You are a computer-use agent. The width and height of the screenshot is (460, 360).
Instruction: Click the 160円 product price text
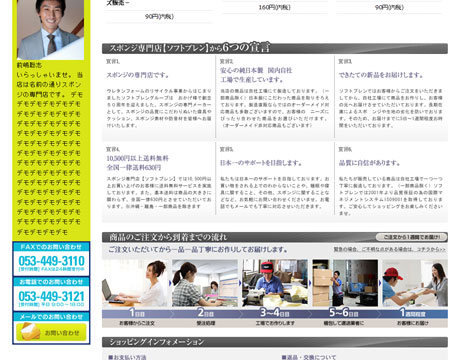click(275, 7)
